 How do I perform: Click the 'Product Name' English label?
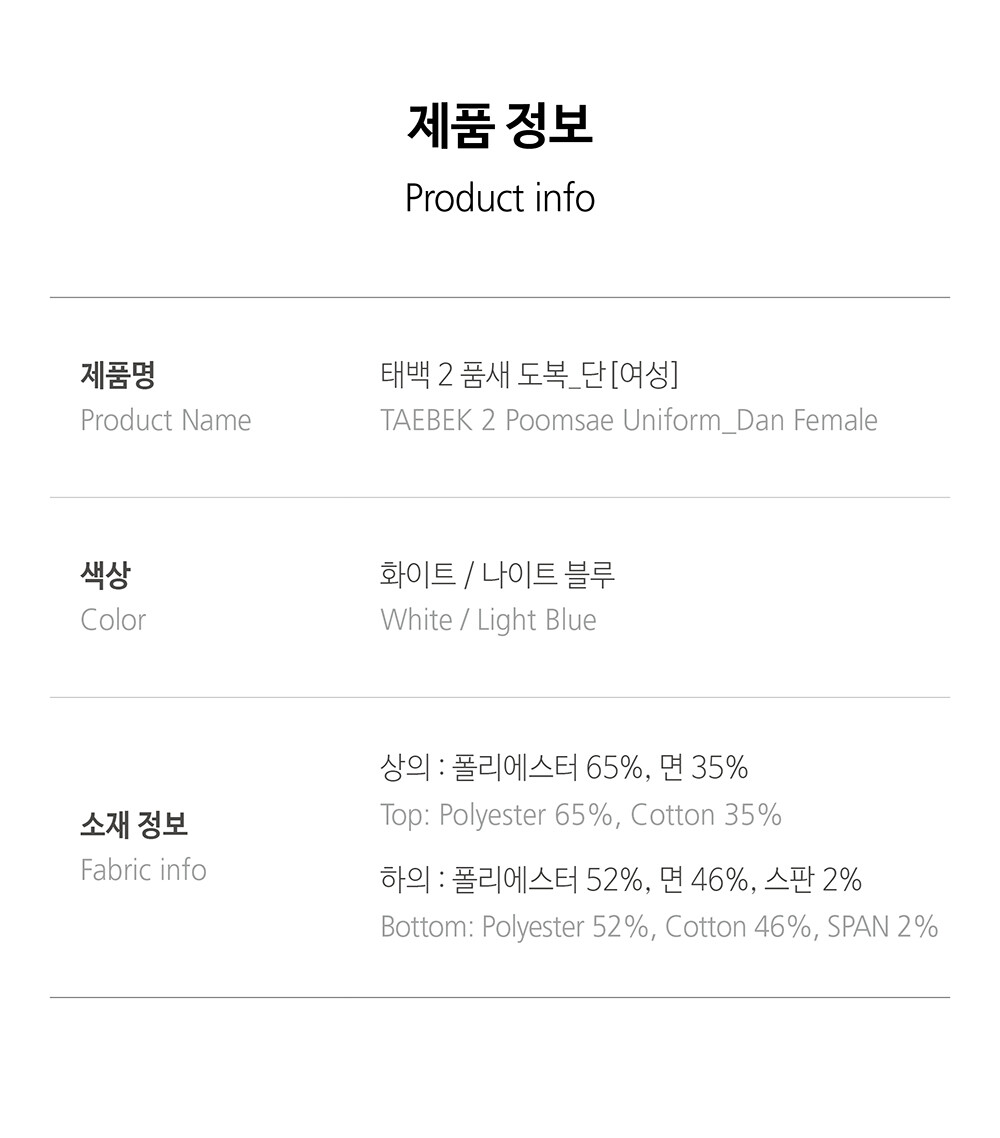[166, 420]
